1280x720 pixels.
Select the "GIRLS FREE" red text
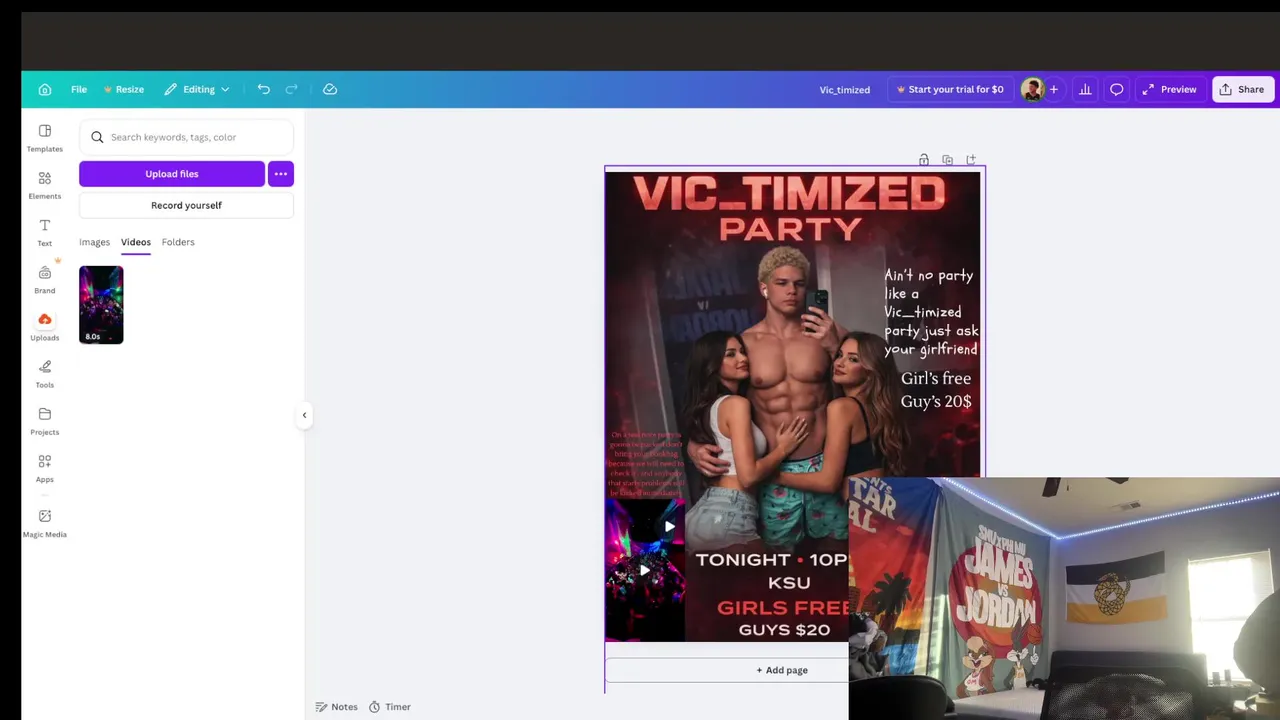click(x=783, y=607)
